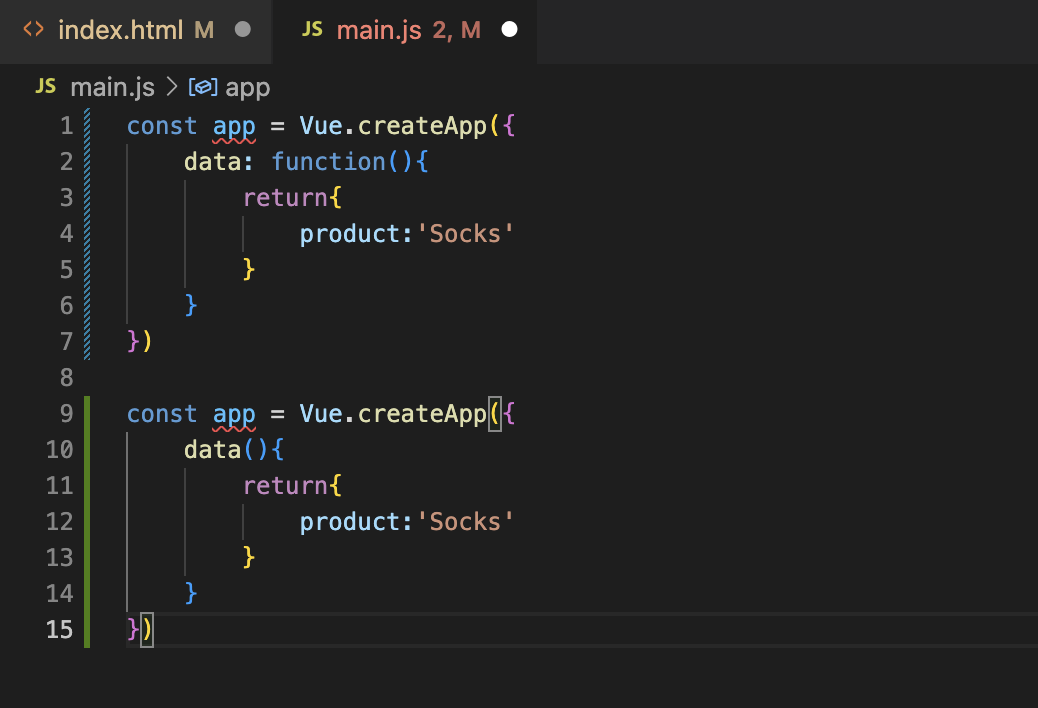Click the underlined app on line 1
This screenshot has height=708, width=1038.
pyautogui.click(x=234, y=126)
